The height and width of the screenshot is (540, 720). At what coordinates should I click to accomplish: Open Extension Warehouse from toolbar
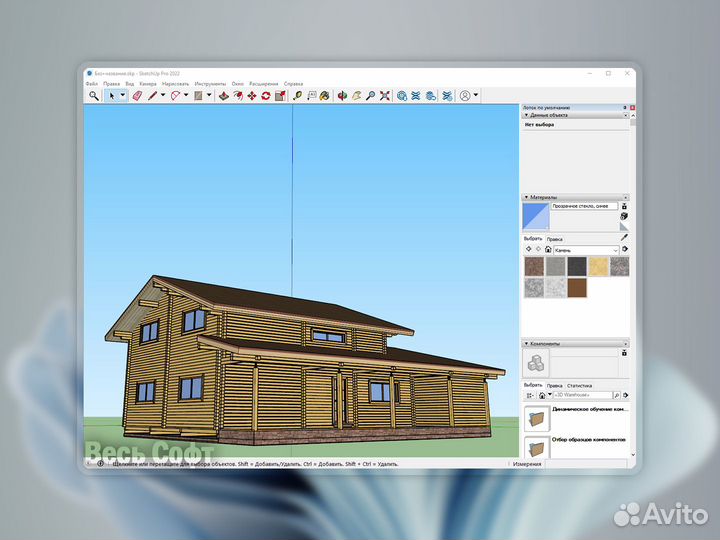pyautogui.click(x=416, y=96)
